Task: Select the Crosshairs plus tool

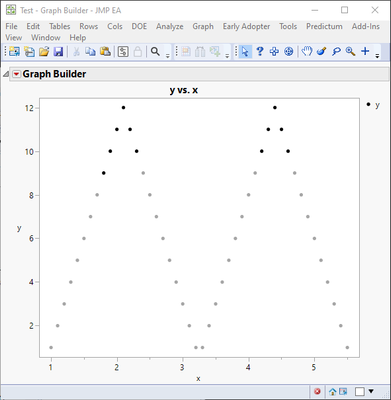Action: click(x=365, y=51)
